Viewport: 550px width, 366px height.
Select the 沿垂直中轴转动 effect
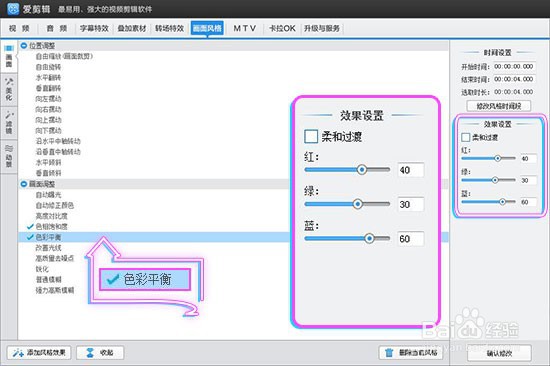[58, 152]
